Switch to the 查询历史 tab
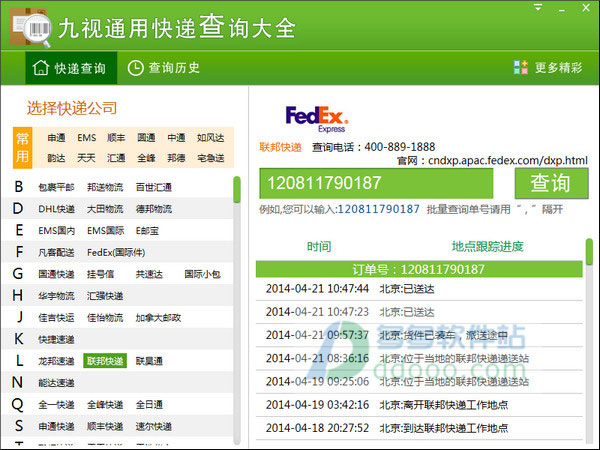 (x=163, y=68)
